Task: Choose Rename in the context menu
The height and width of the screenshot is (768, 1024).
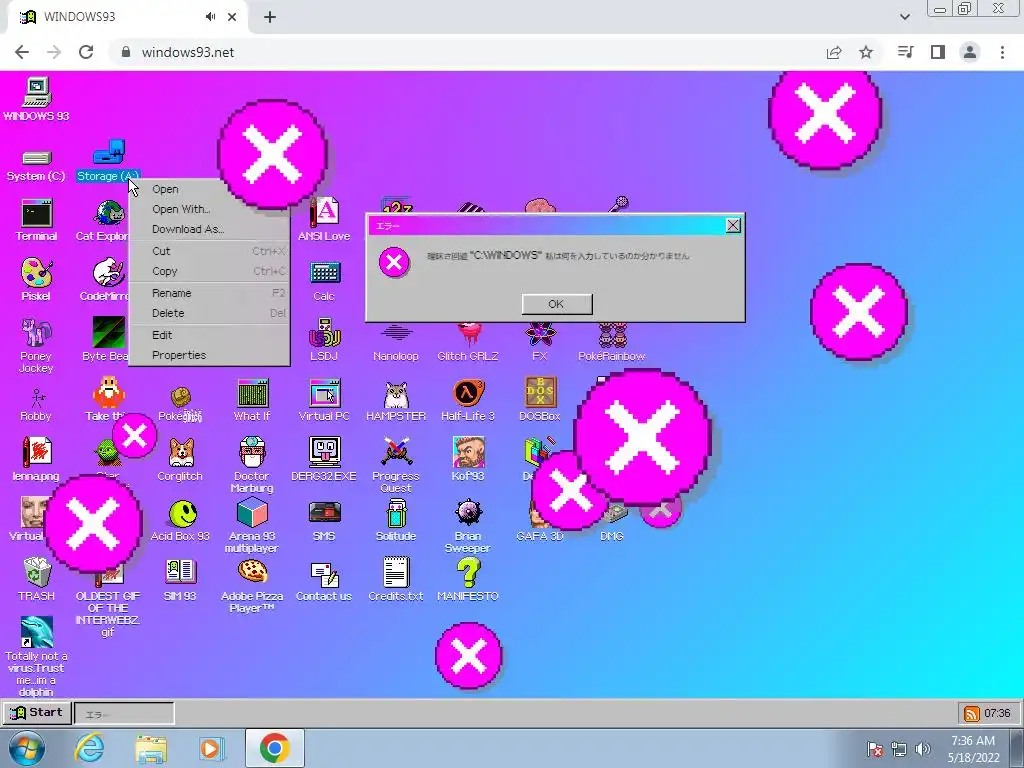Action: click(x=209, y=293)
